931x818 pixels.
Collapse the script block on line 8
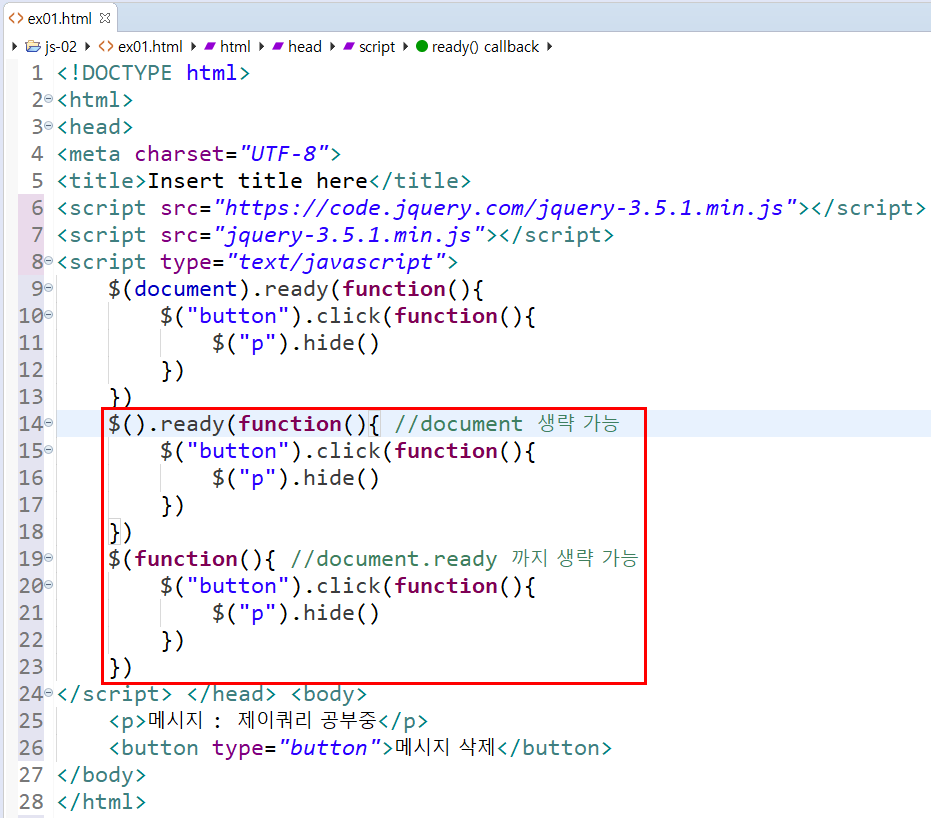tap(49, 261)
